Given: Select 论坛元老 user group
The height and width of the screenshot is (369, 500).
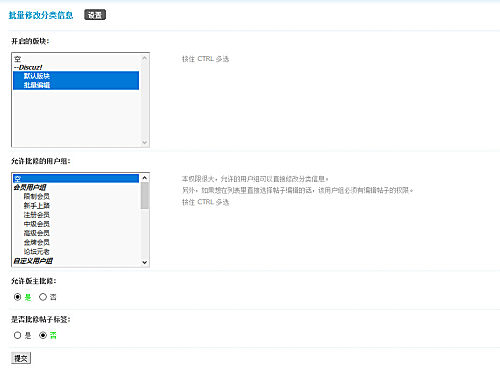Looking at the screenshot, I should pos(76,251).
